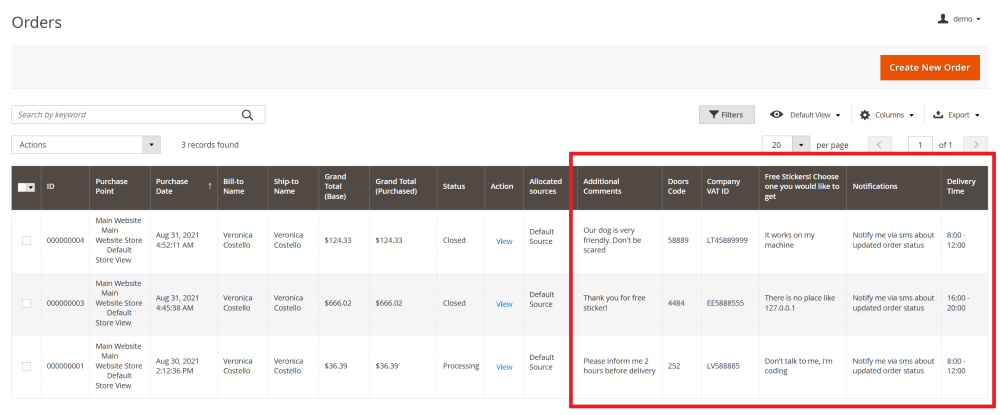The height and width of the screenshot is (415, 1000).
Task: Click the Free Stickers column header
Action: tap(803, 187)
